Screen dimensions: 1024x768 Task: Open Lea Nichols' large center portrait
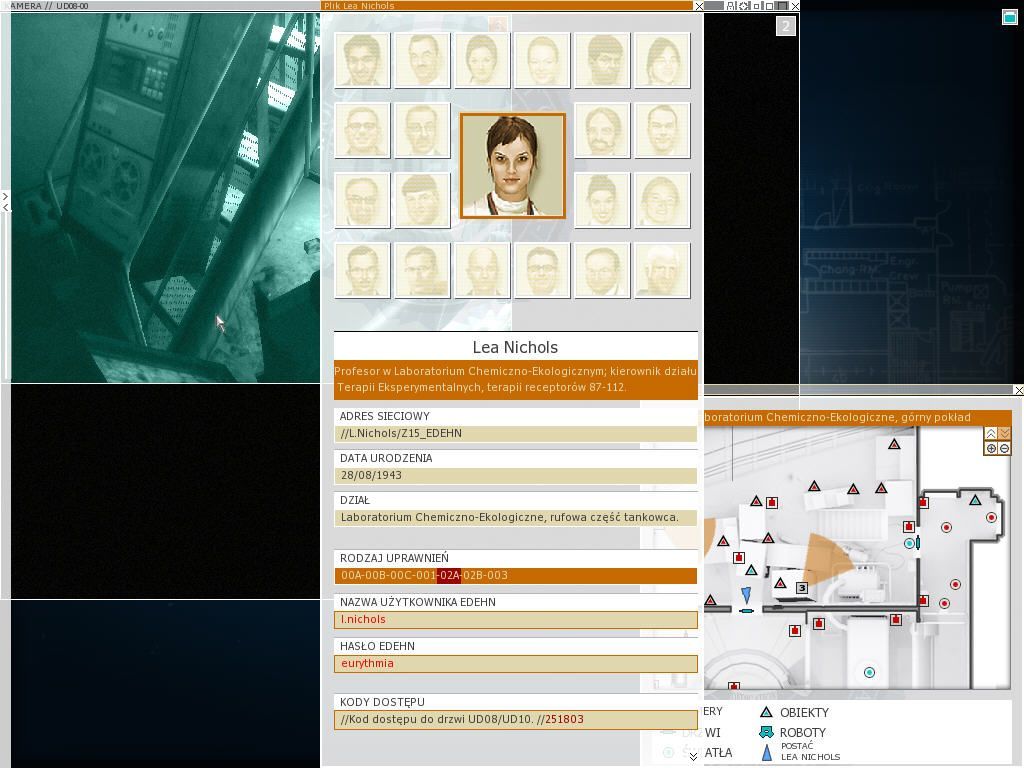512,166
